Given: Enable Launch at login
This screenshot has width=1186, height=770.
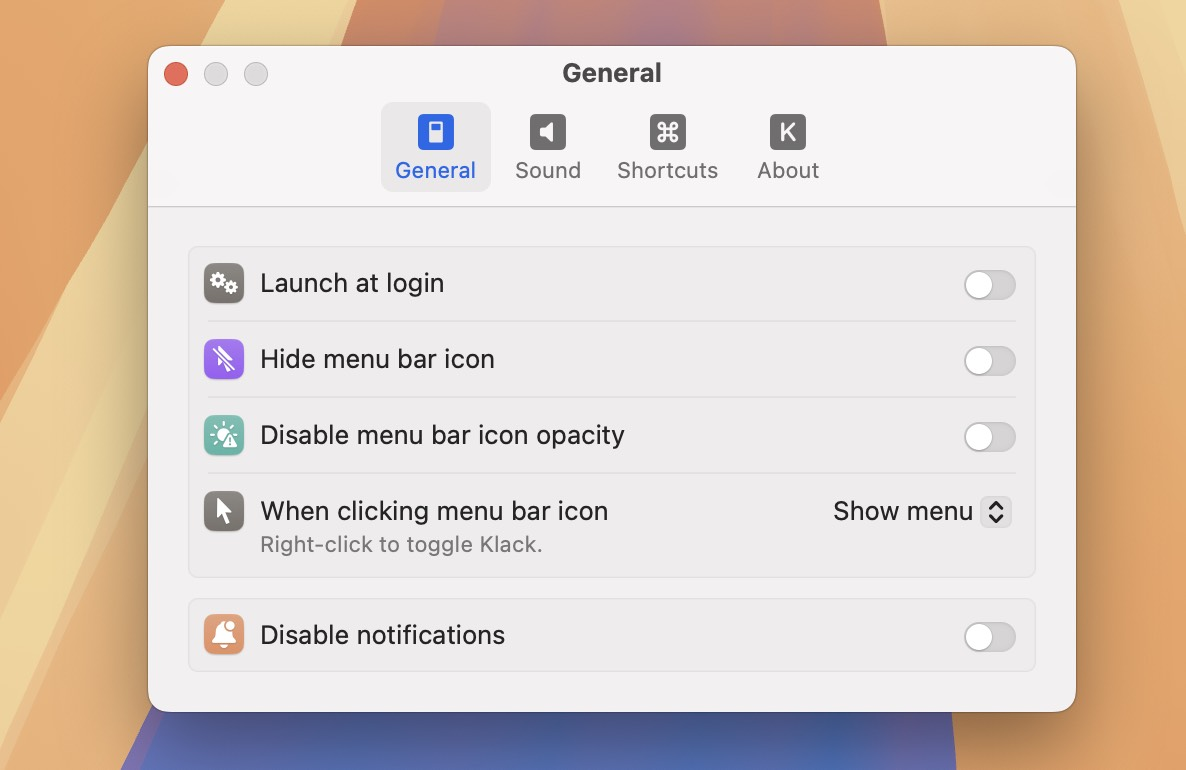Looking at the screenshot, I should (989, 286).
